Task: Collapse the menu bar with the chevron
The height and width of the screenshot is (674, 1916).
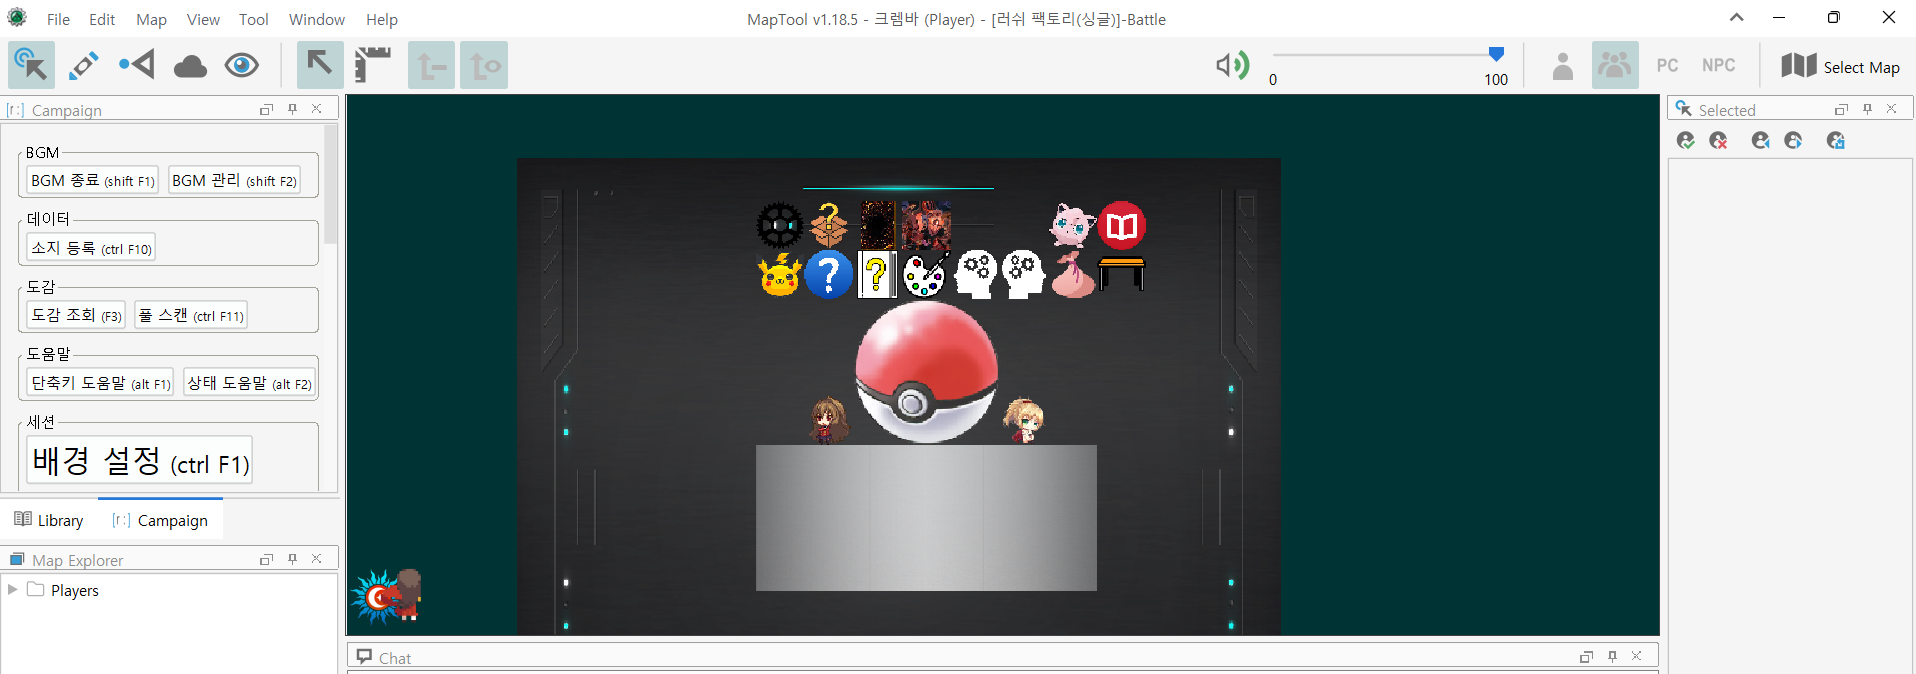Action: [1737, 17]
